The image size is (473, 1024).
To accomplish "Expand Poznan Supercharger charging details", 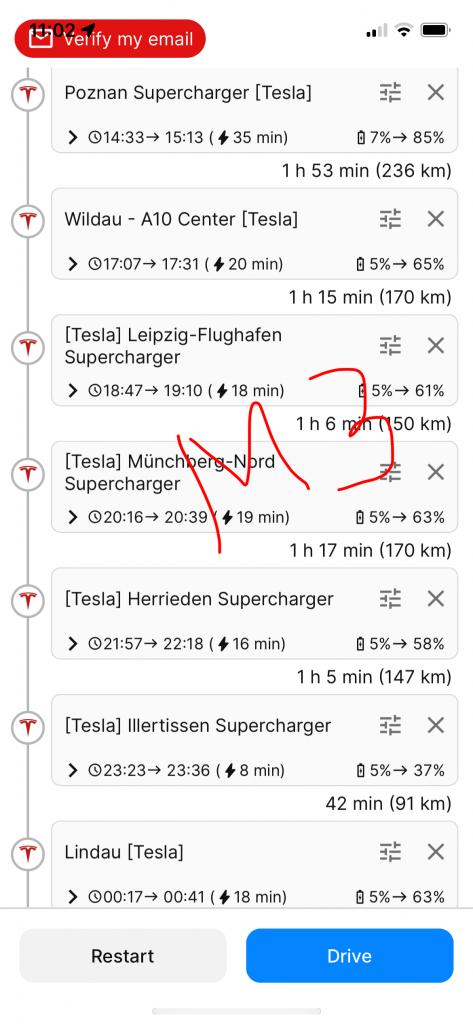I will (x=73, y=138).
